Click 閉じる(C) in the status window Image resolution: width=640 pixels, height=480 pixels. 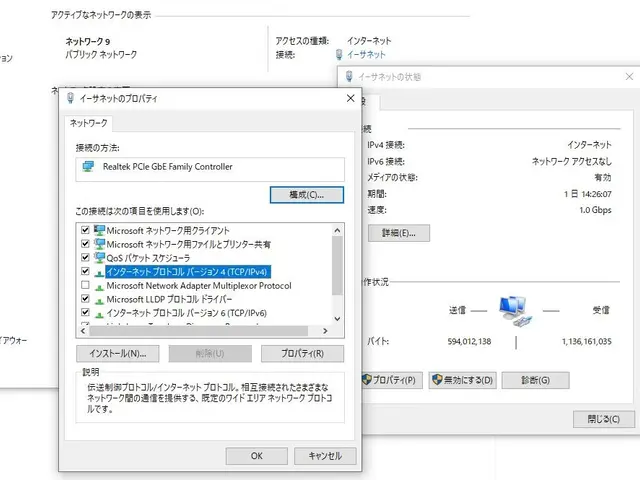pos(604,419)
